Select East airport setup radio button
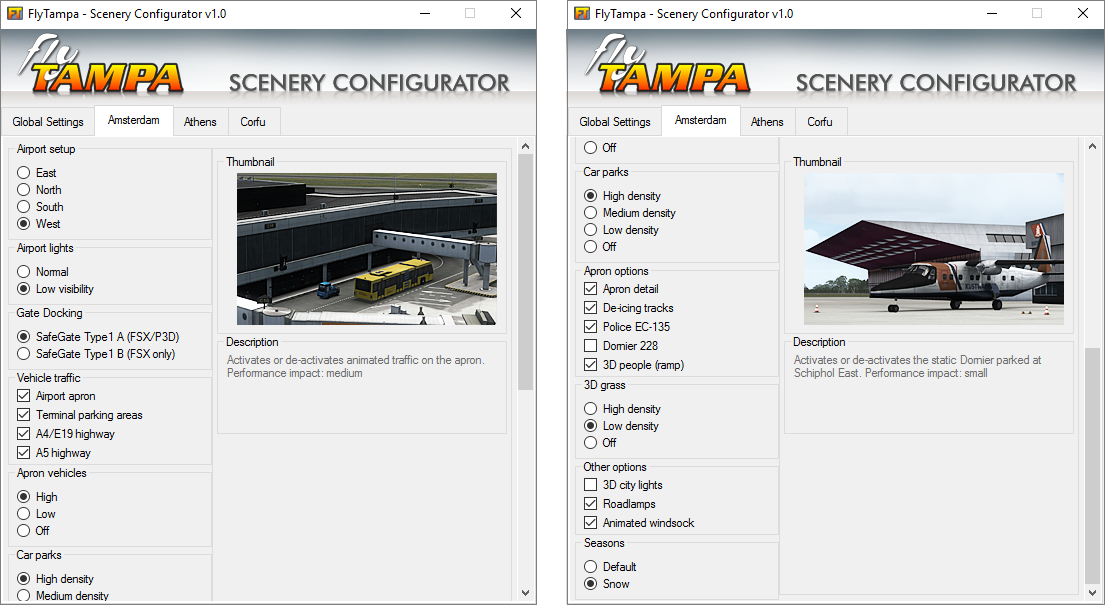Viewport: 1105px width, 605px height. 23,173
